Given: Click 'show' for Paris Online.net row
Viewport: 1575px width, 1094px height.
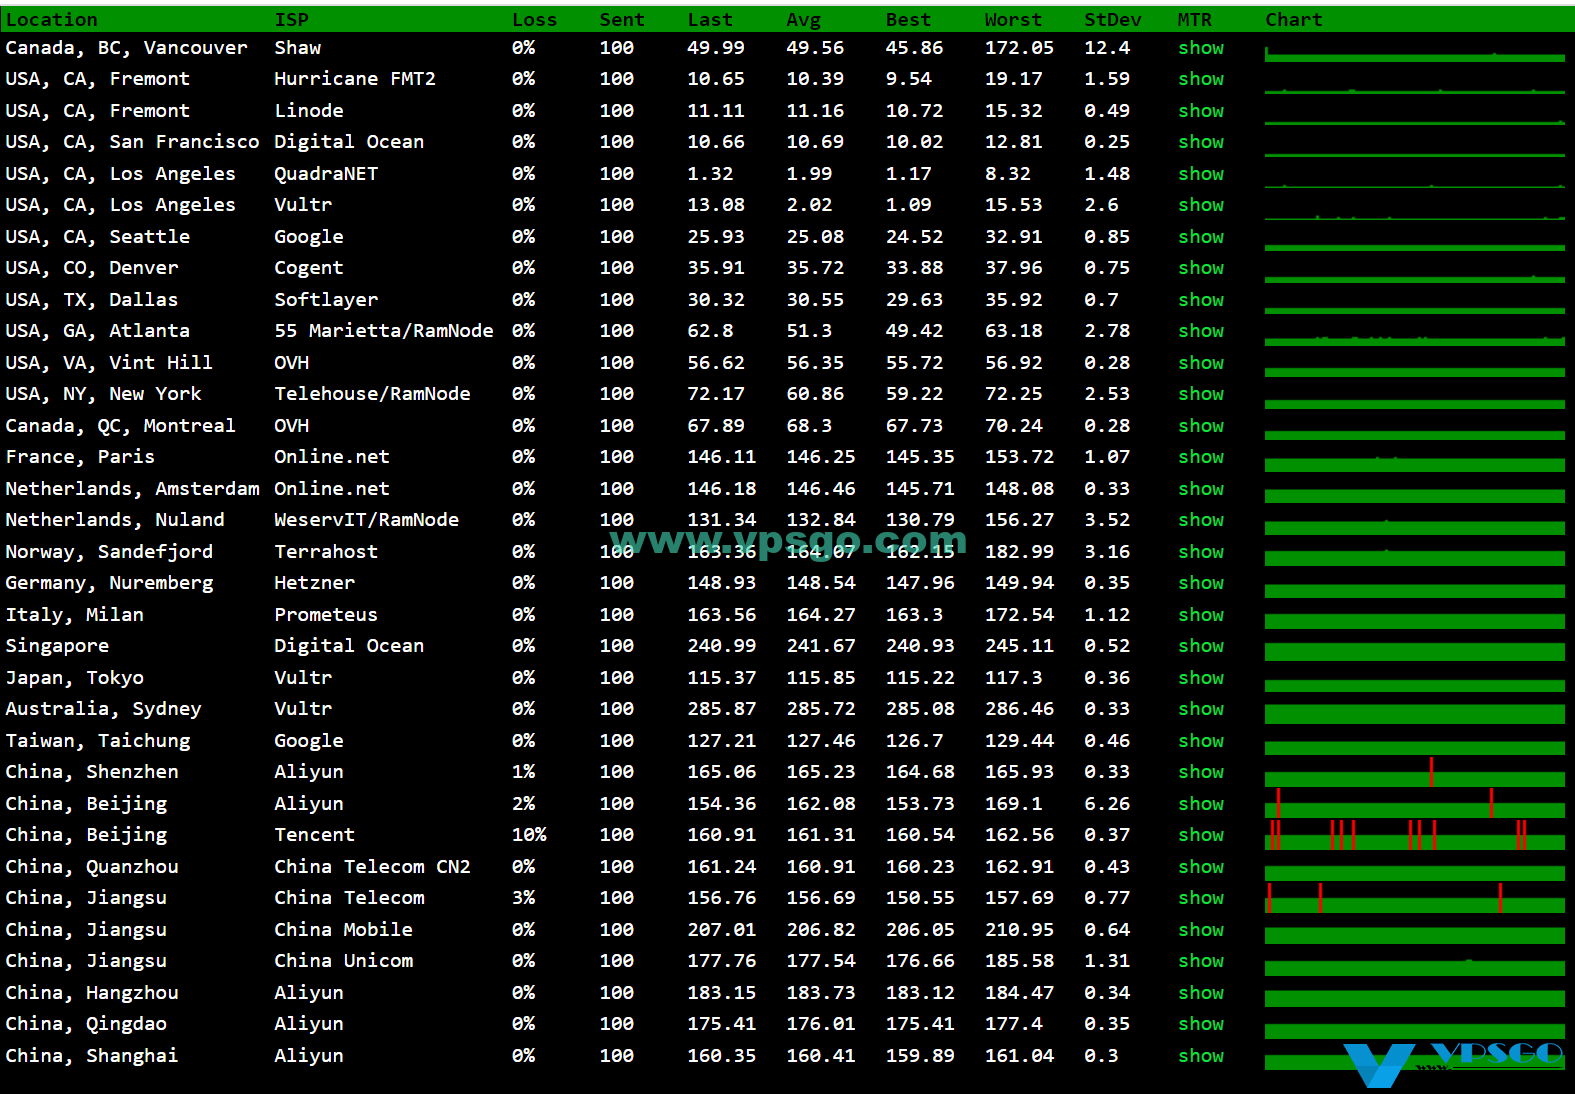Looking at the screenshot, I should (1201, 457).
